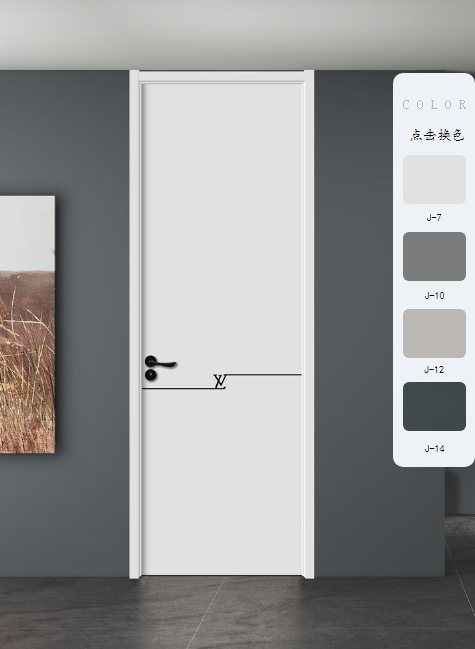
Task: Click the J-7 color label
Action: click(434, 217)
